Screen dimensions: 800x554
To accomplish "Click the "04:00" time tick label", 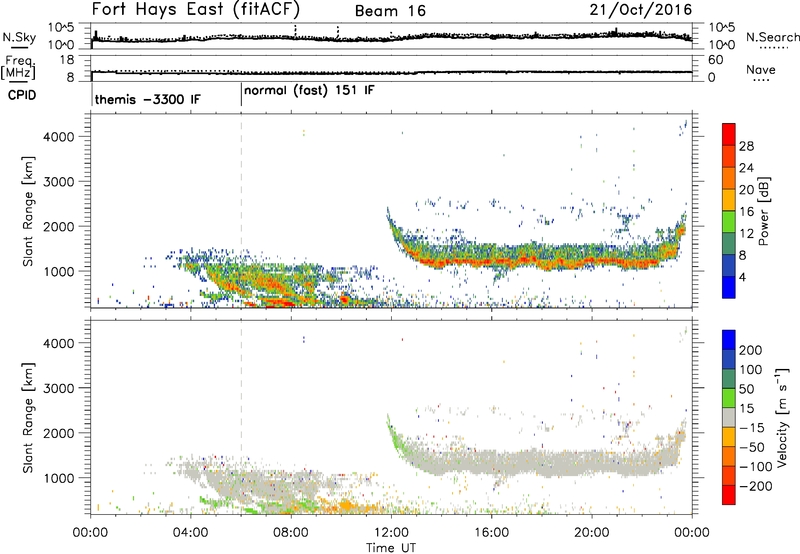I will click(191, 533).
